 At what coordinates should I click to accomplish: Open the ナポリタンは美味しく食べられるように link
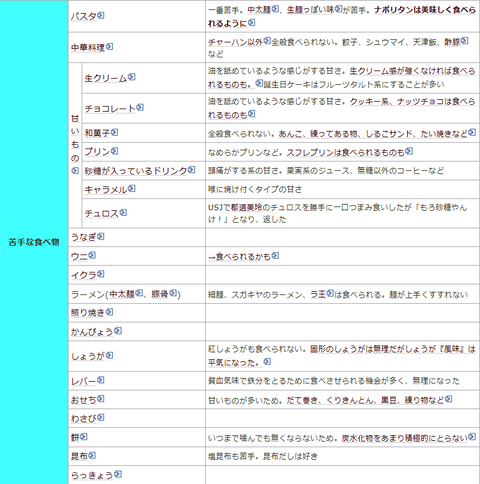pos(341,17)
